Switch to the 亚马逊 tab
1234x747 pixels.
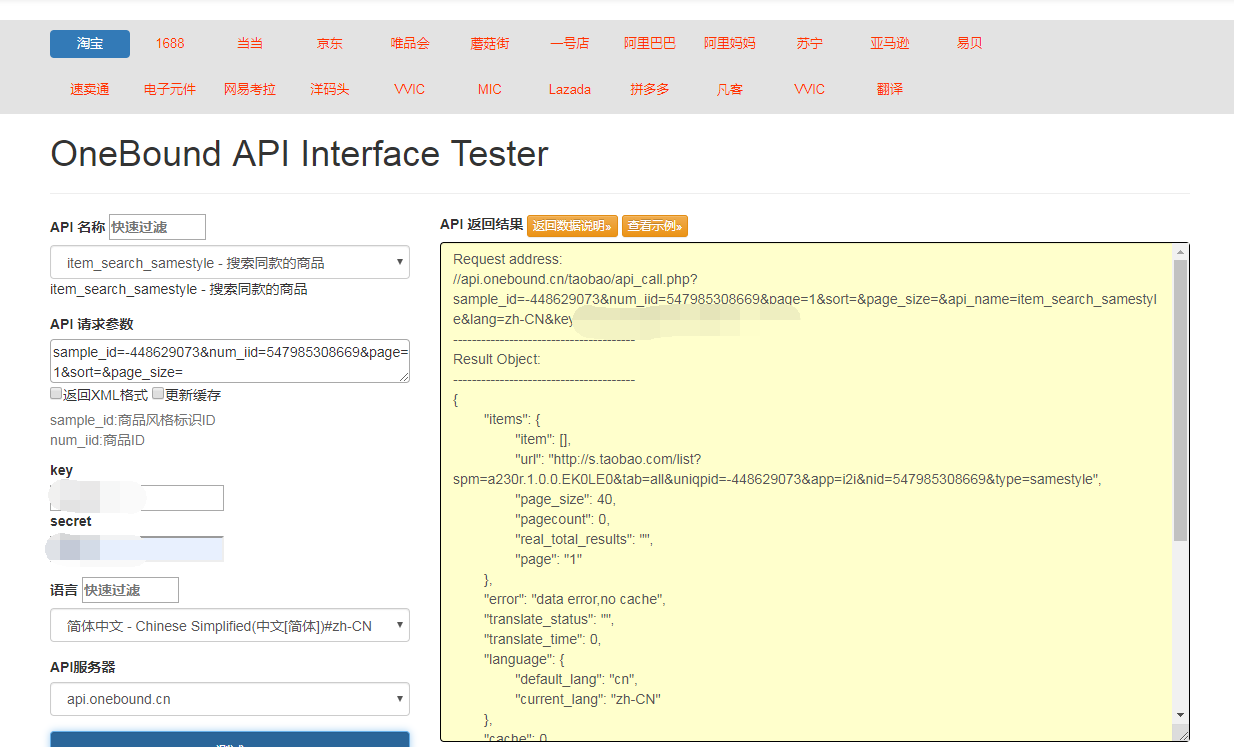(890, 44)
